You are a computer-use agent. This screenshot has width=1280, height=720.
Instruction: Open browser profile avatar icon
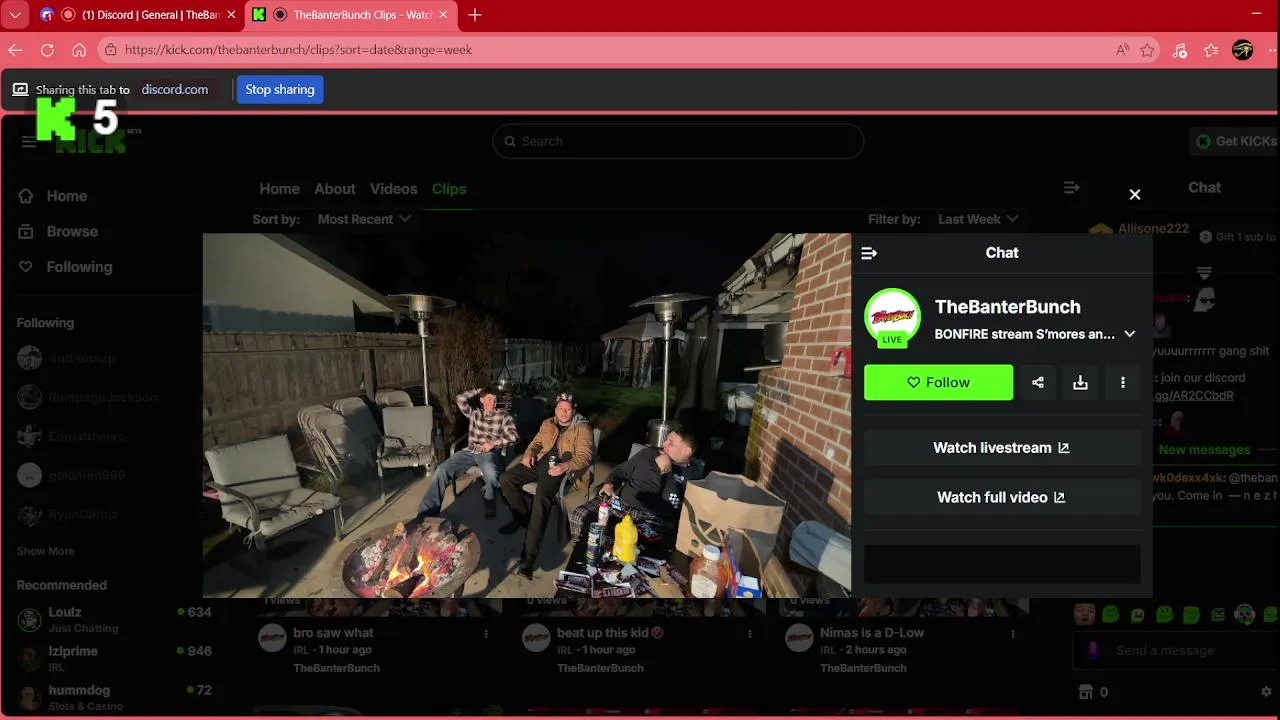coord(1243,50)
